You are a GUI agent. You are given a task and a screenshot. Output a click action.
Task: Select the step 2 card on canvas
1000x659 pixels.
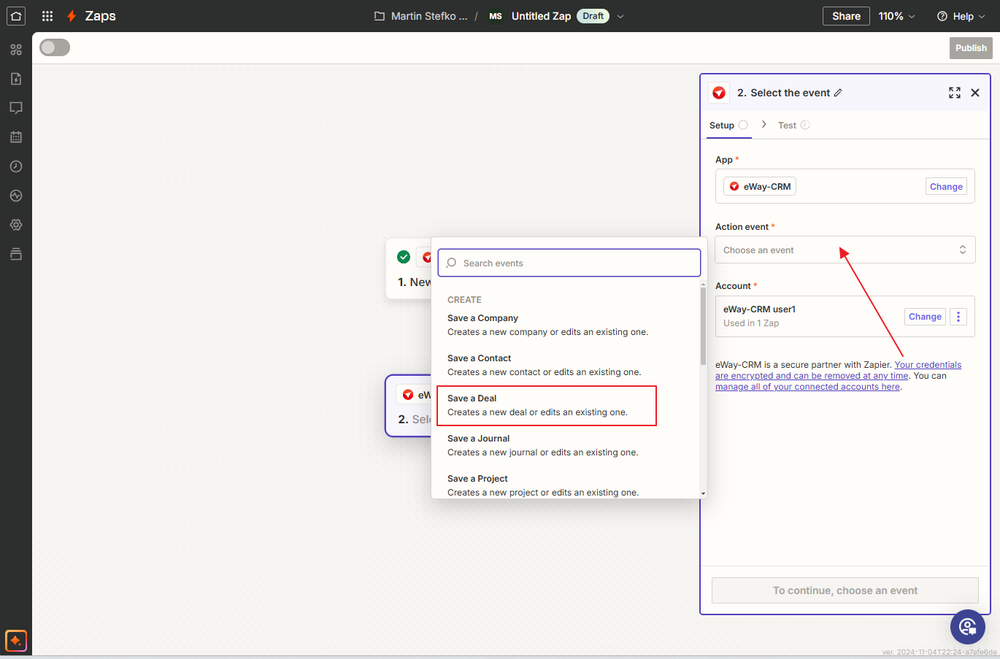408,406
